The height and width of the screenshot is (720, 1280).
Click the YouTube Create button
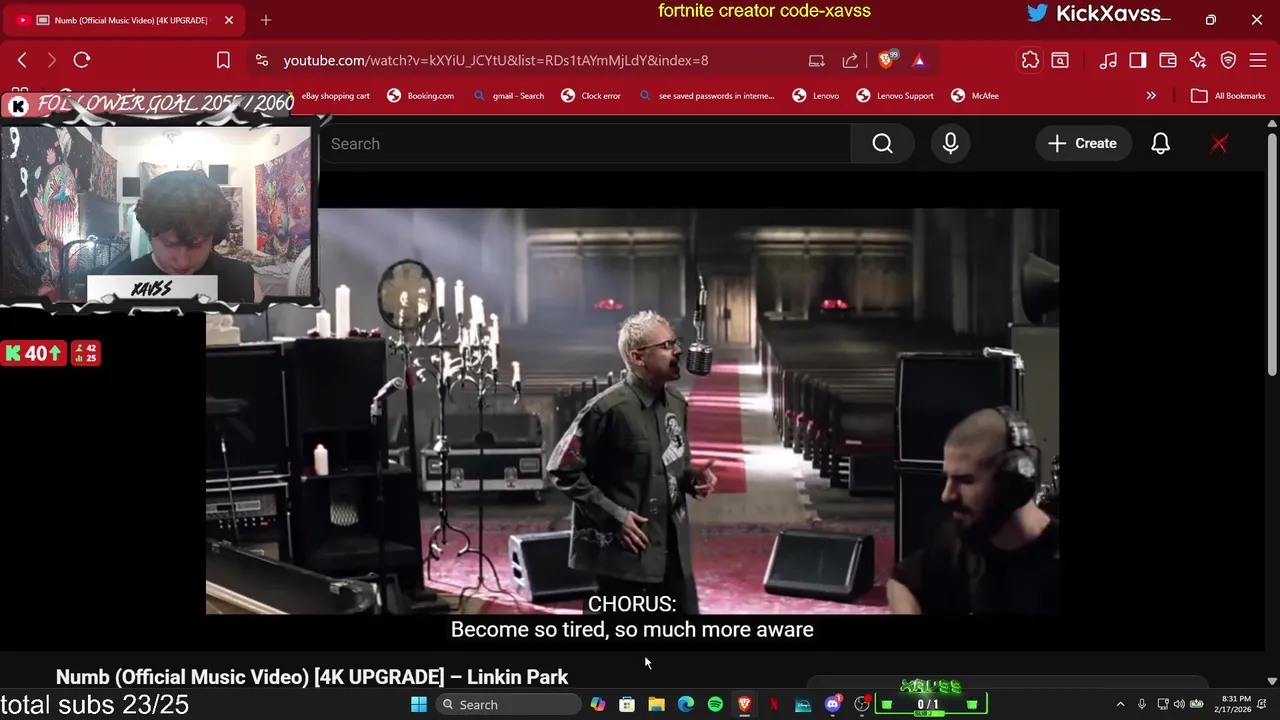(1082, 144)
